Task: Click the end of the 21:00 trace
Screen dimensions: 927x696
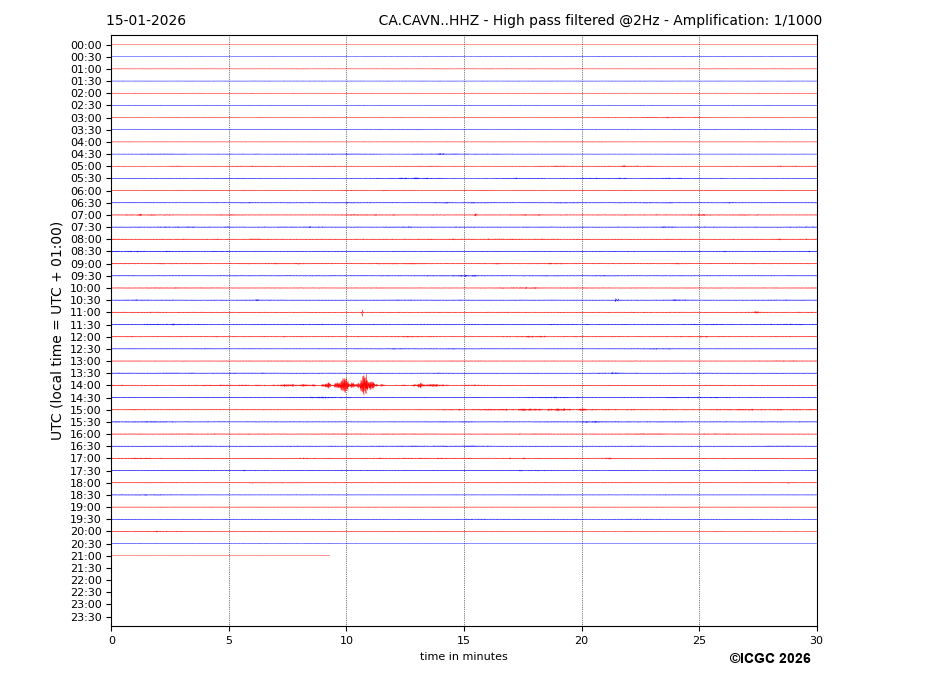Action: pos(328,556)
